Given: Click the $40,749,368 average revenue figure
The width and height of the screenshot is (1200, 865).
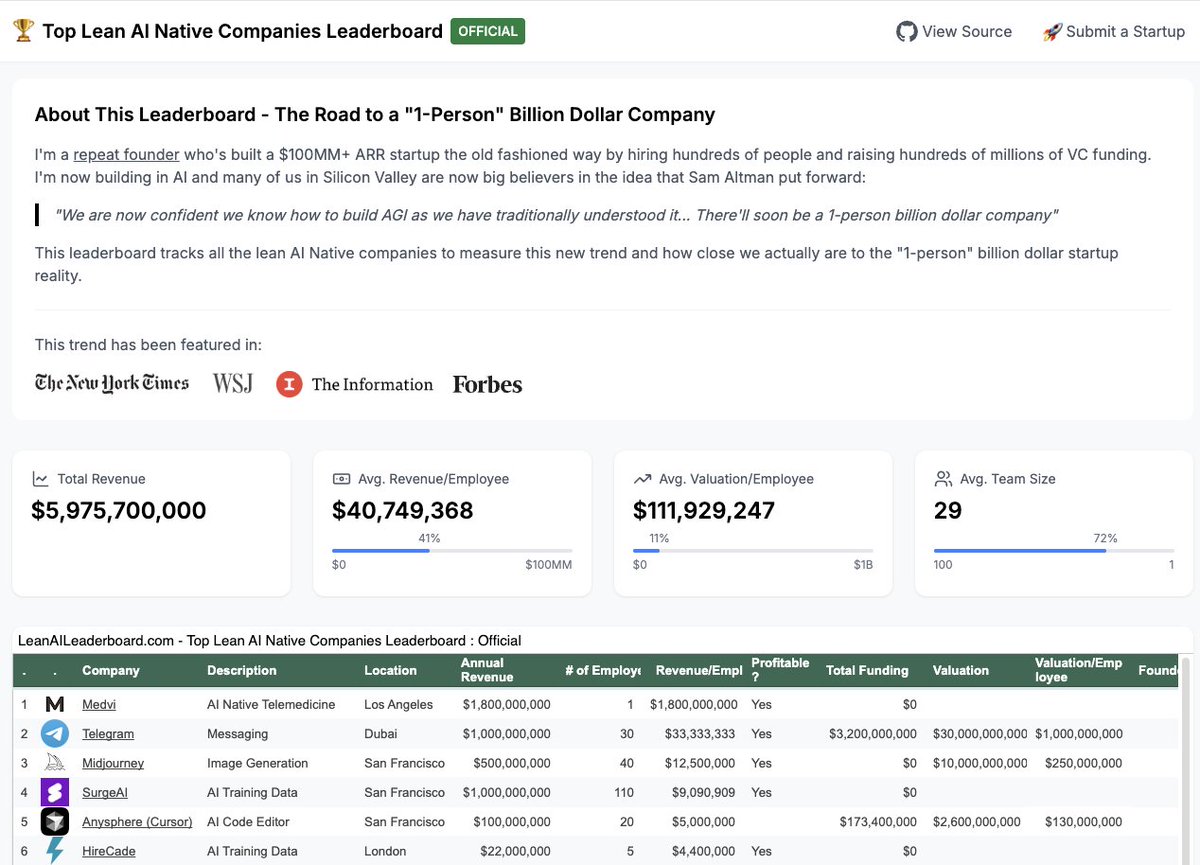Looking at the screenshot, I should point(403,511).
